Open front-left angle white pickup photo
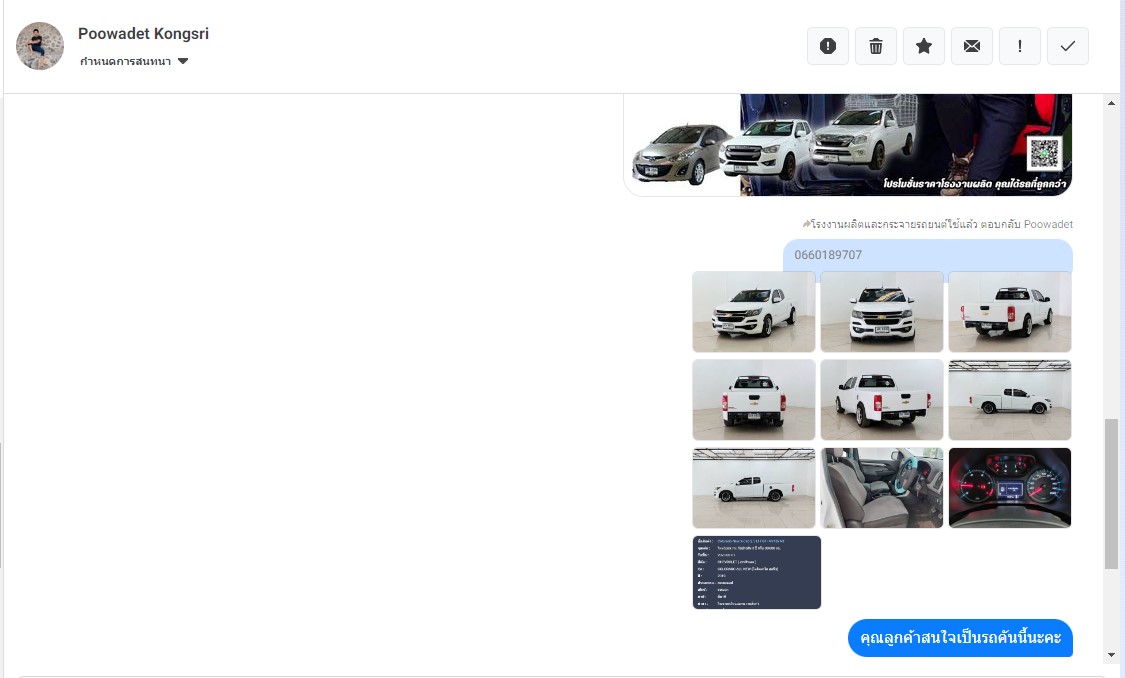The width and height of the screenshot is (1125, 678). [753, 311]
